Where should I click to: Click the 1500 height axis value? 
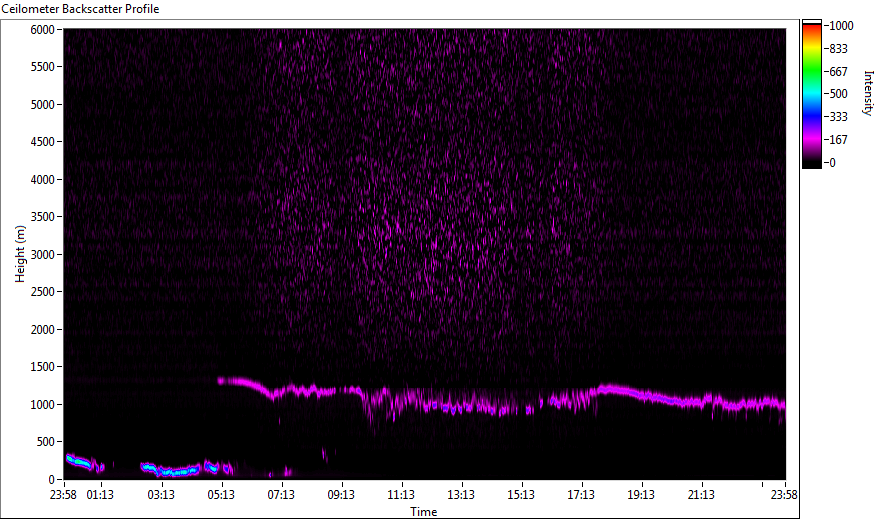43,367
